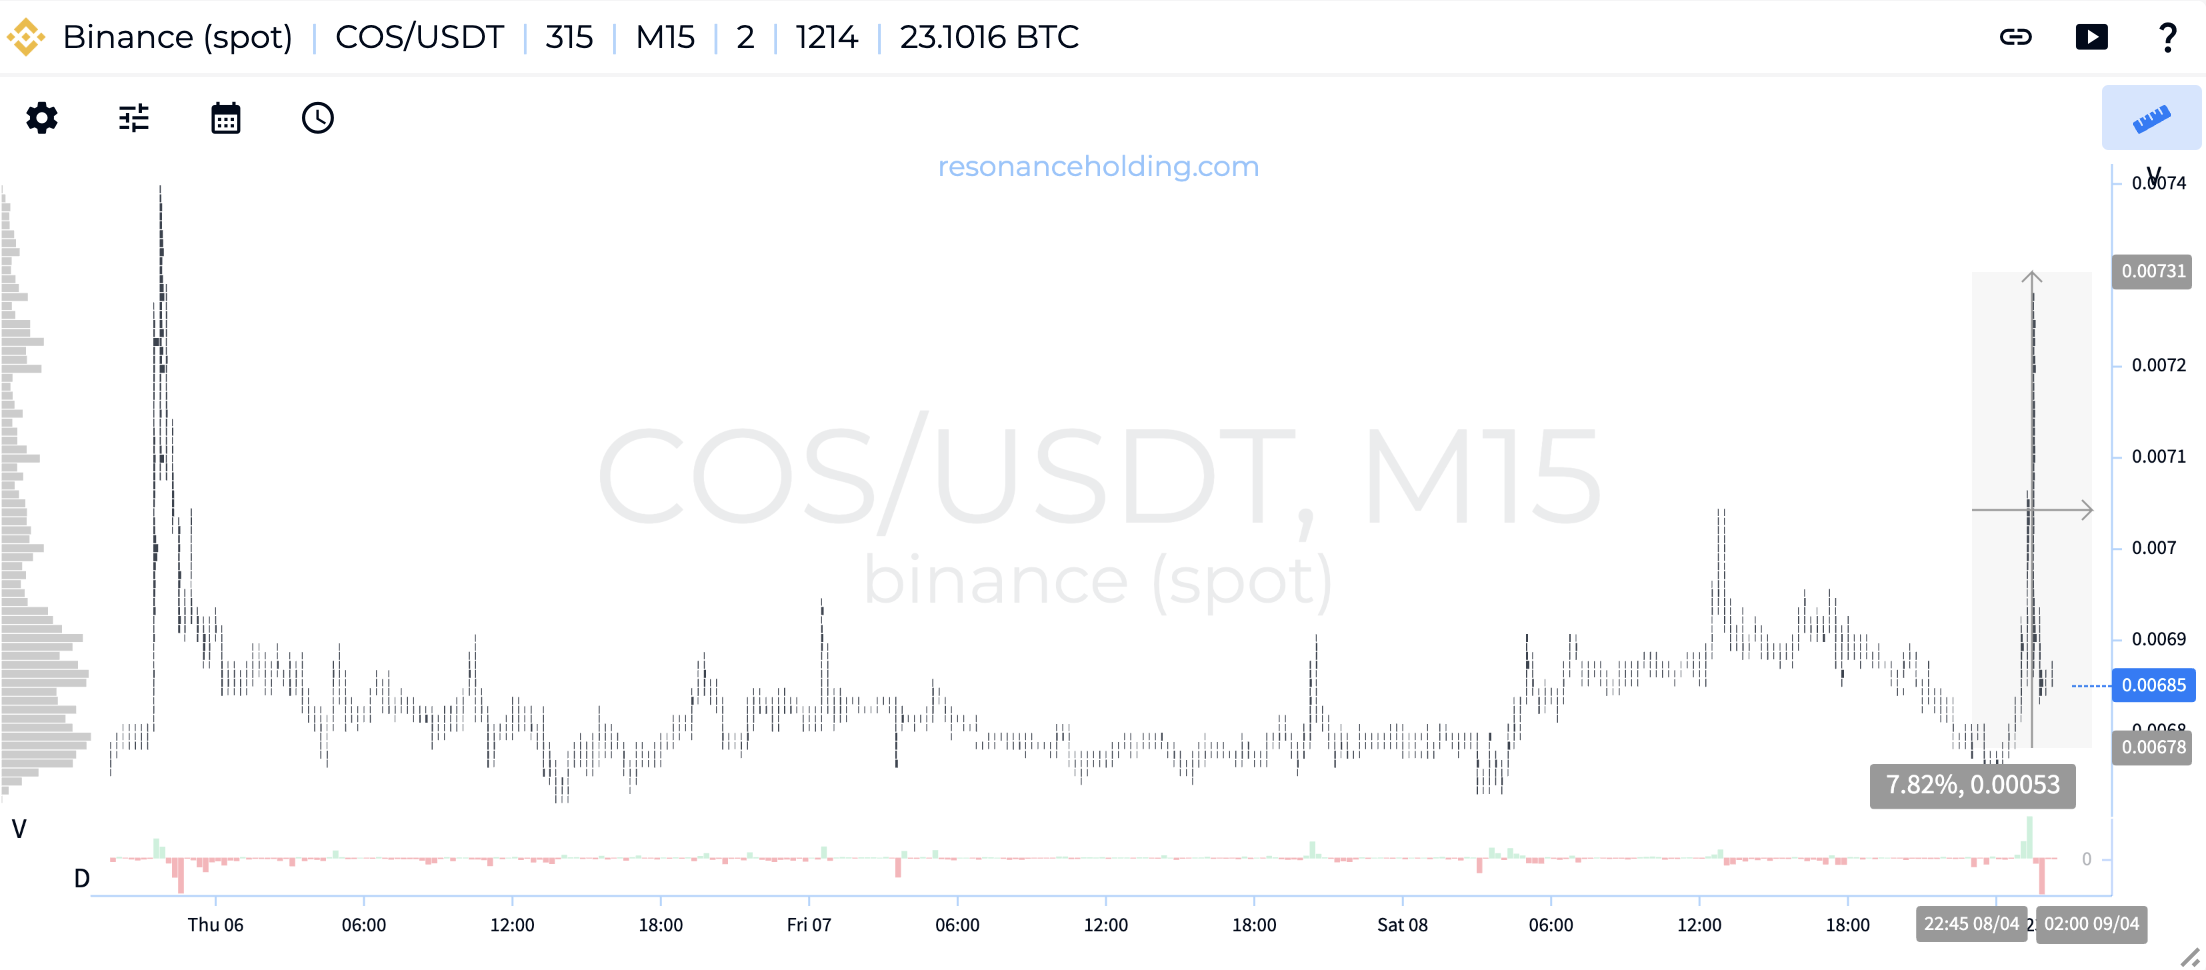Viewport: 2206px width, 970px height.
Task: Open help via question mark icon
Action: 2167,38
